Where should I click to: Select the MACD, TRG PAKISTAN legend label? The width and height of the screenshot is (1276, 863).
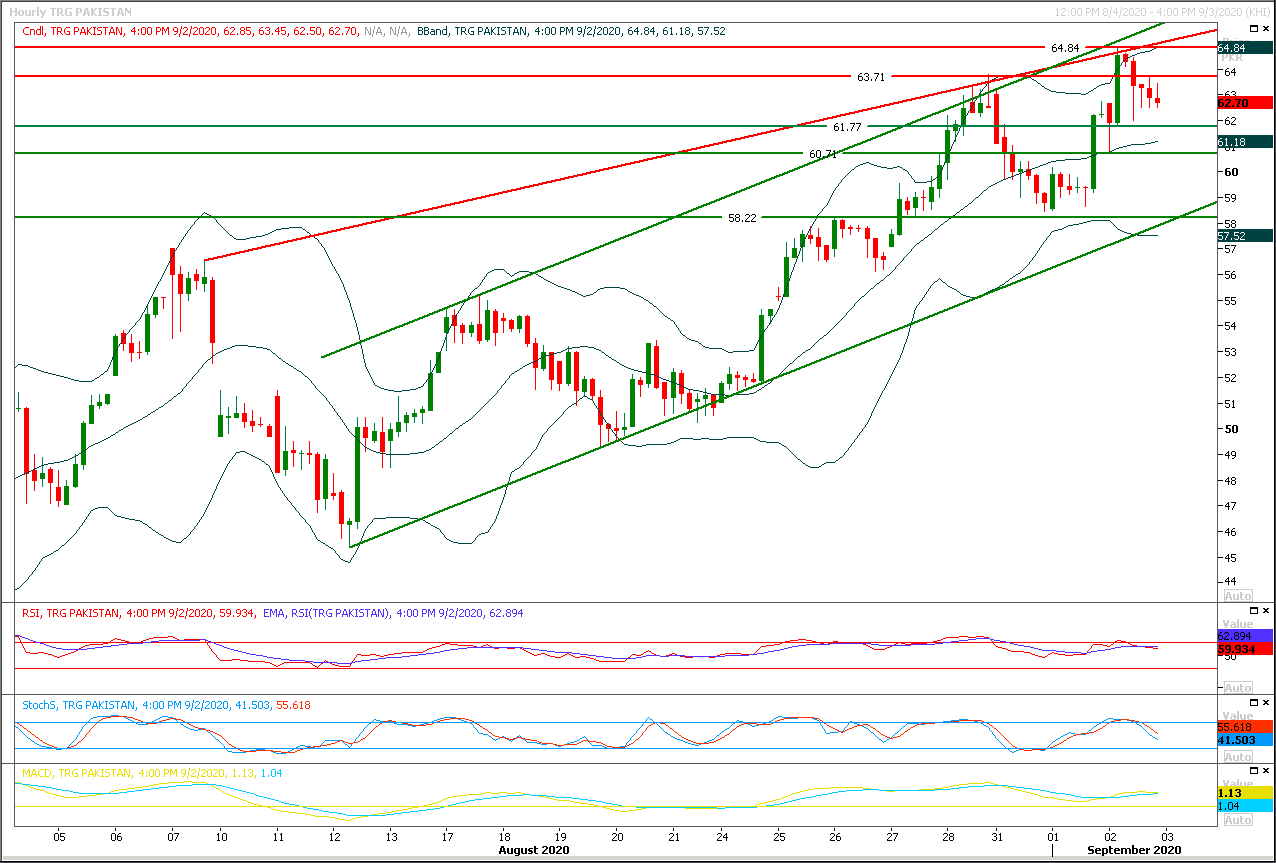(77, 774)
